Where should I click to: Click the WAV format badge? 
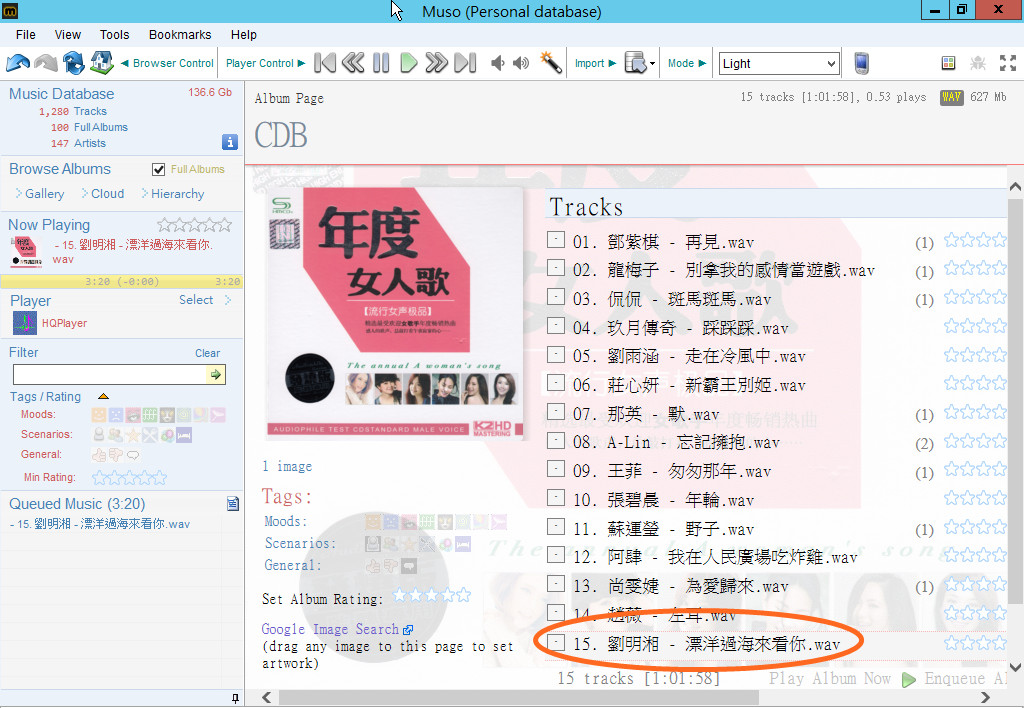point(952,97)
